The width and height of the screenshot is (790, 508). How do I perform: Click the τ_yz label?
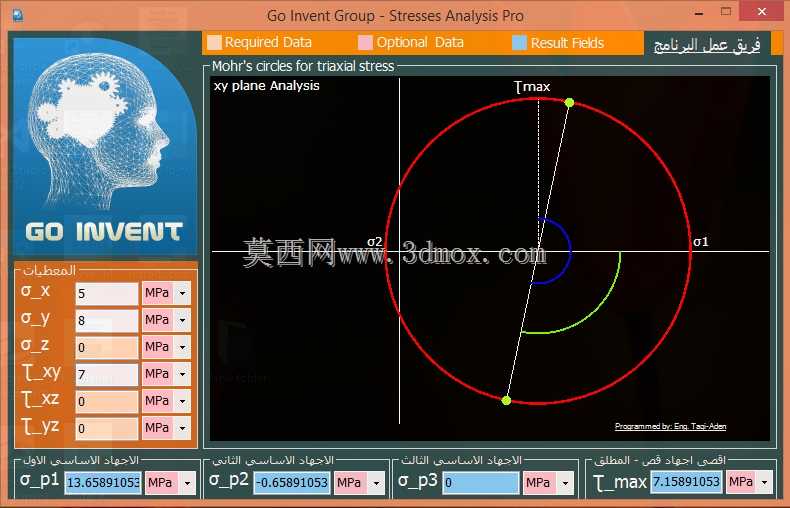(x=41, y=426)
